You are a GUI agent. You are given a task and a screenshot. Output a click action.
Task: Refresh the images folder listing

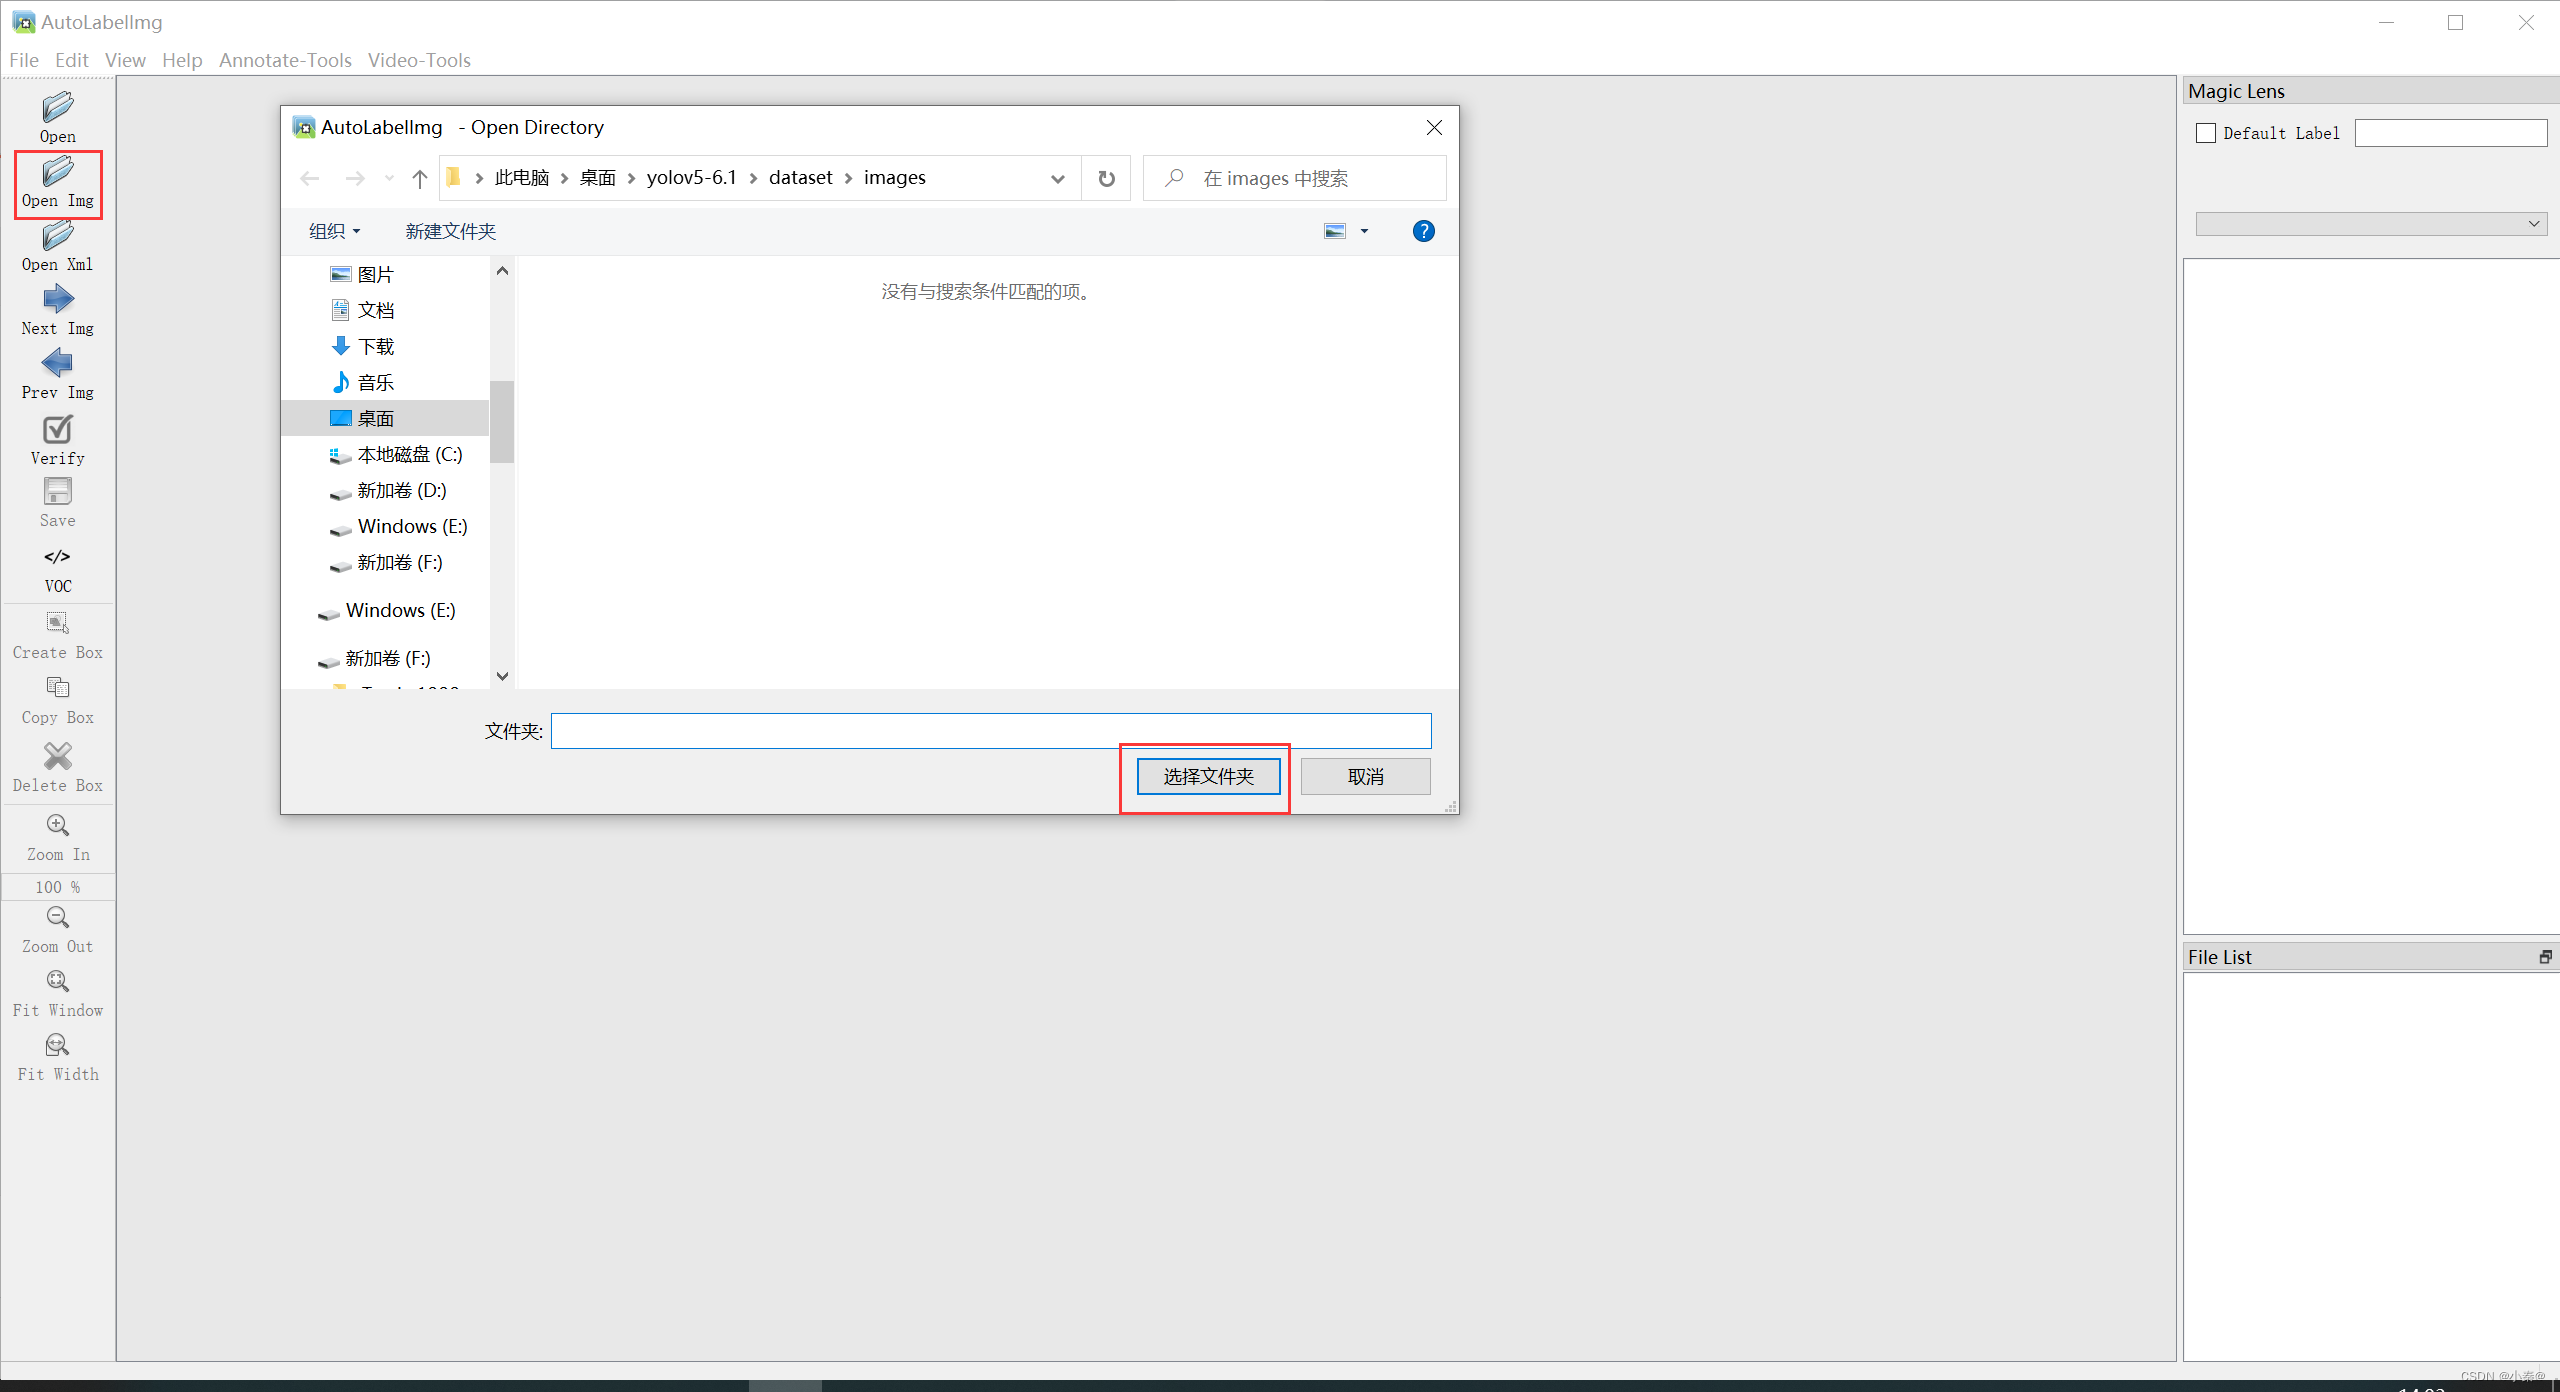click(x=1106, y=178)
